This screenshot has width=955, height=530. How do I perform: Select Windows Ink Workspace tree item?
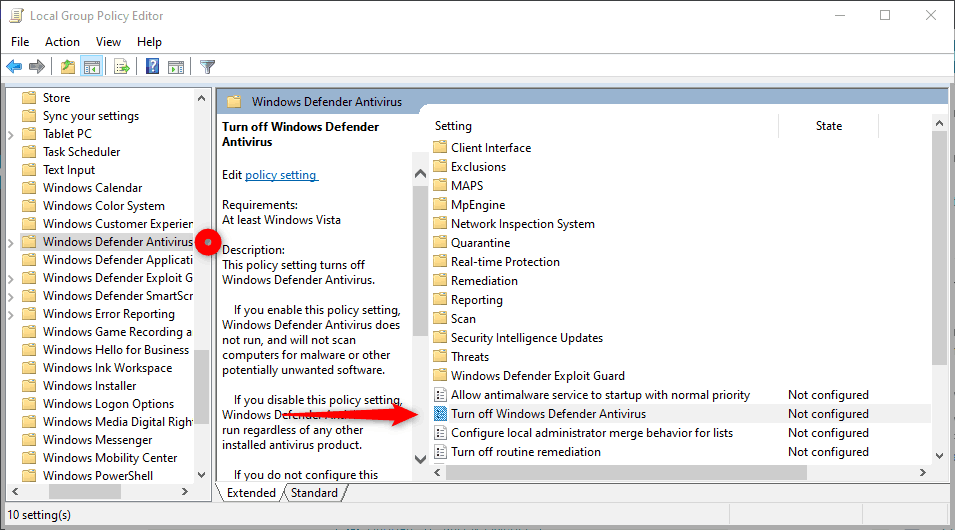[107, 368]
